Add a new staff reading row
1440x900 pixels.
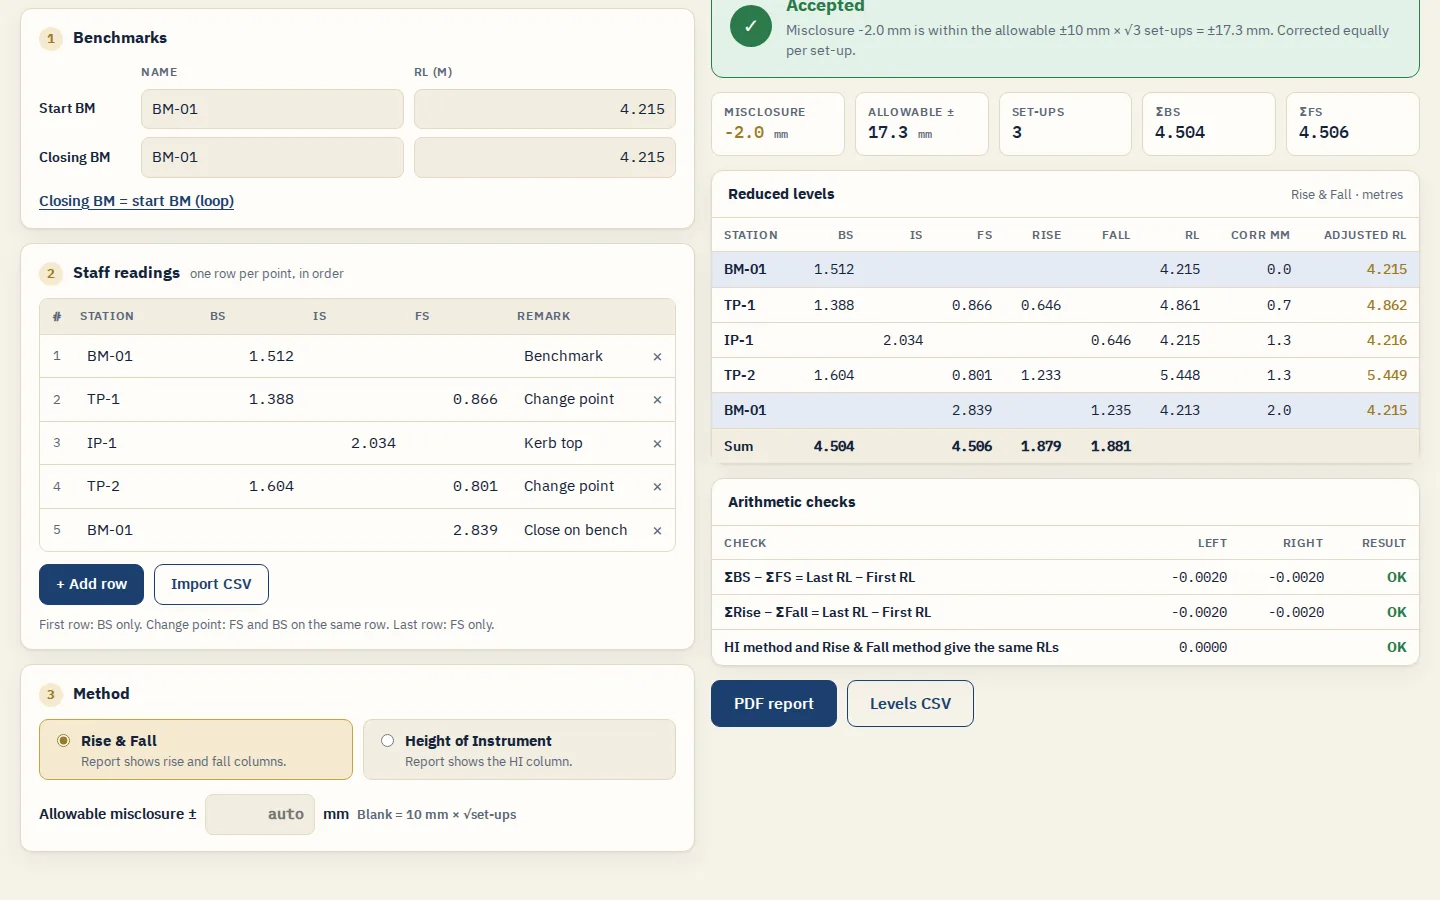click(x=91, y=585)
